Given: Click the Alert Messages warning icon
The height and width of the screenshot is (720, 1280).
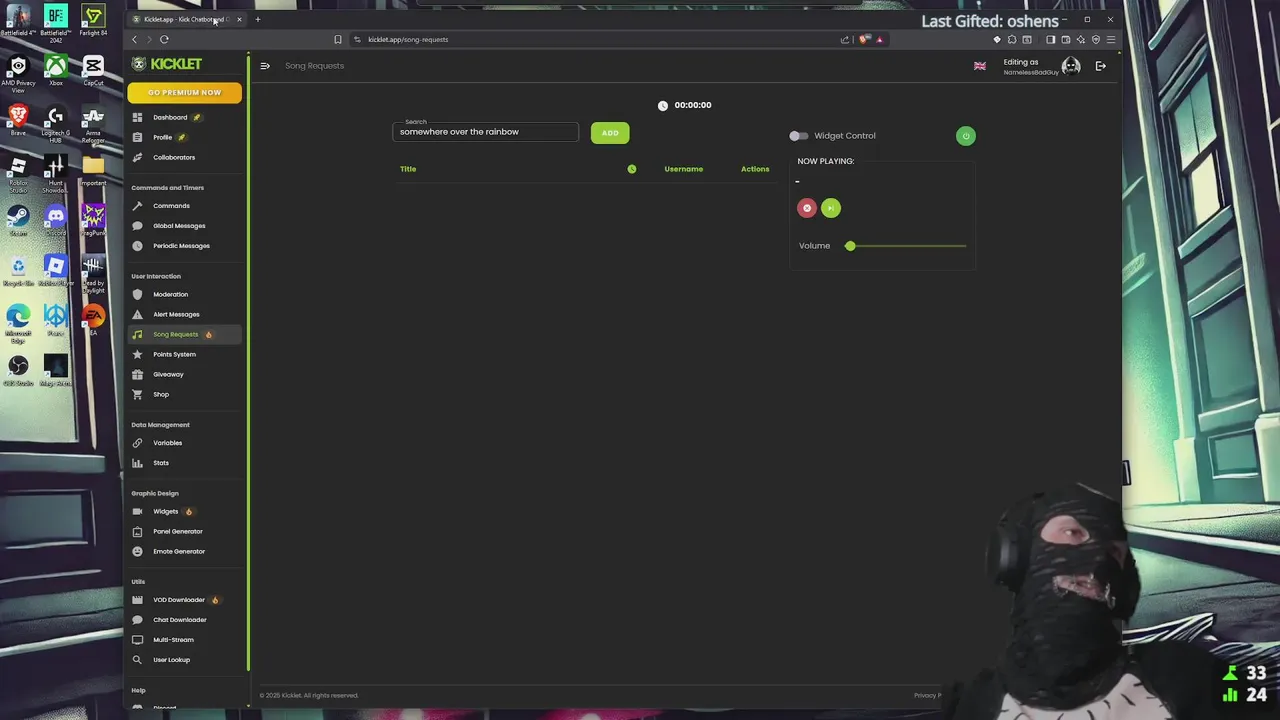Looking at the screenshot, I should pyautogui.click(x=138, y=314).
